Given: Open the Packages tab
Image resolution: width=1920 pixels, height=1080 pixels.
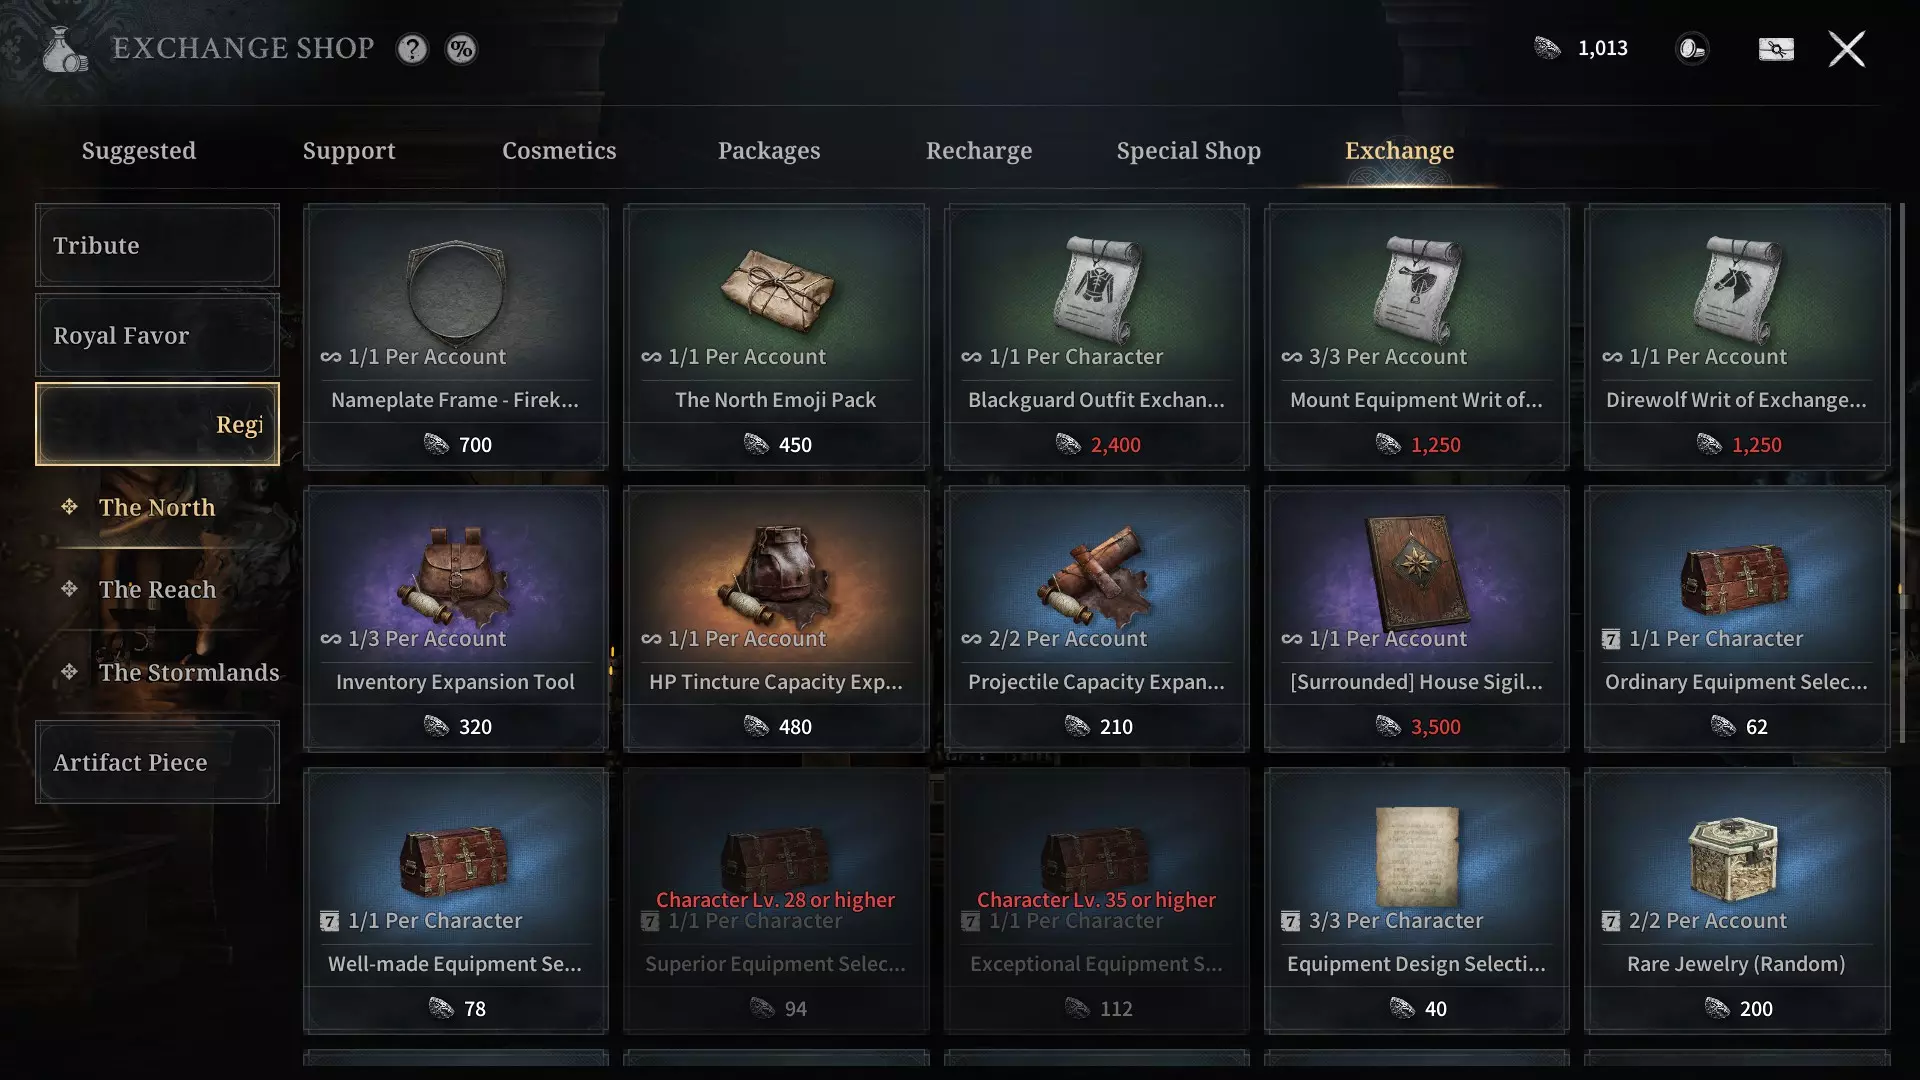Looking at the screenshot, I should tap(769, 151).
